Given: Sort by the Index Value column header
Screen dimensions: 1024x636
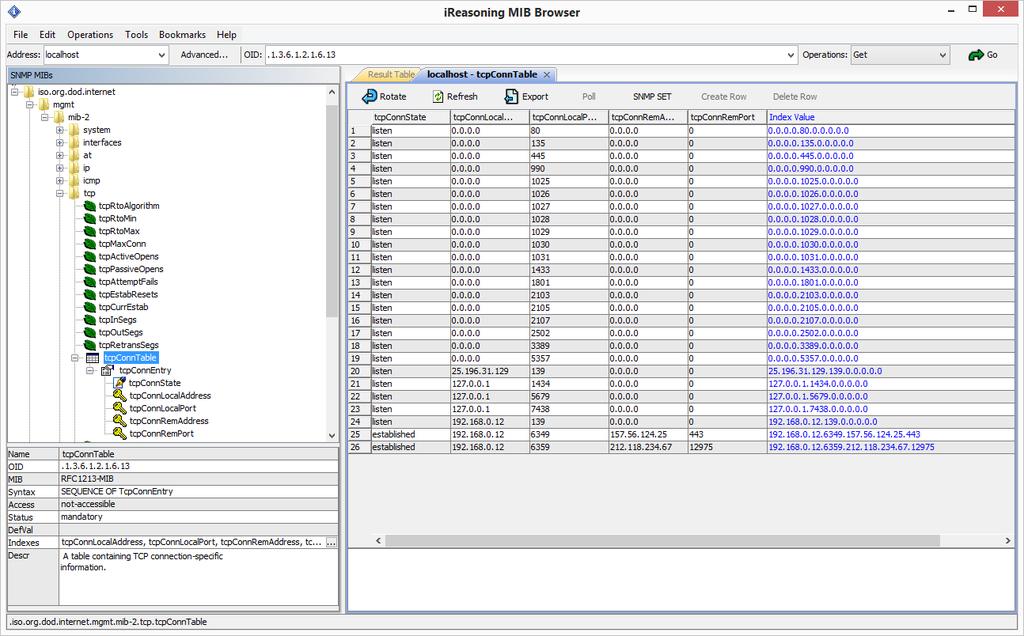Looking at the screenshot, I should click(891, 118).
